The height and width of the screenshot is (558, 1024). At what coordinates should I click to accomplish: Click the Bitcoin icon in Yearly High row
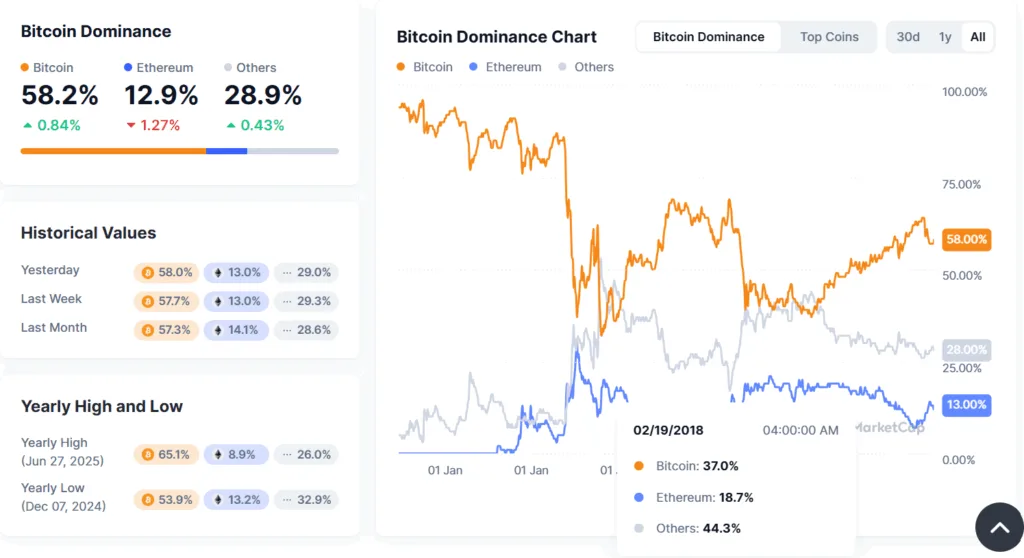148,454
